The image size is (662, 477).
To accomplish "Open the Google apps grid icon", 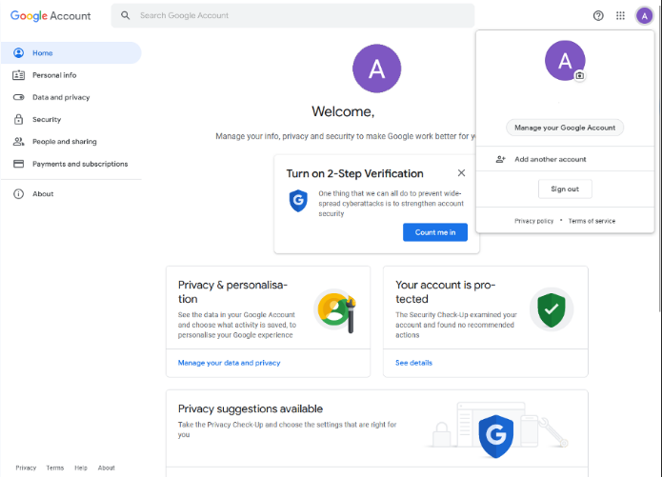I will (621, 16).
